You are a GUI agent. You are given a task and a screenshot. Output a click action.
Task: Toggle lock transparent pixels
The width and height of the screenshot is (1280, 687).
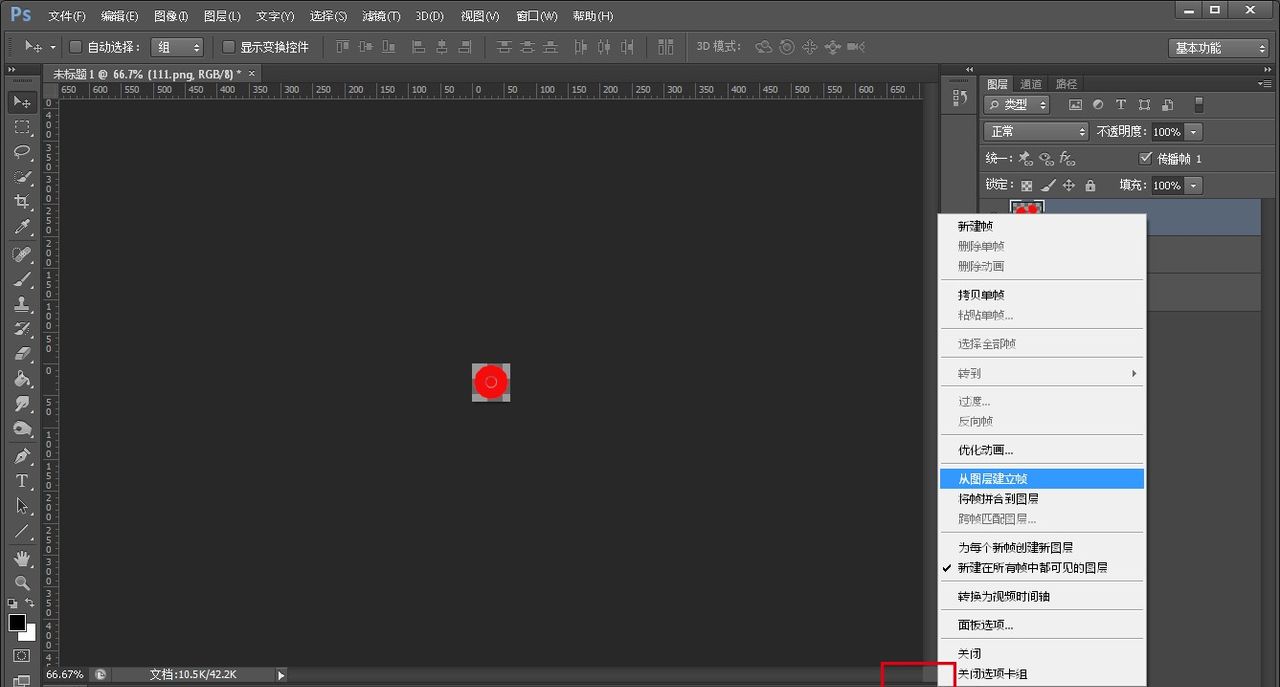pyautogui.click(x=1026, y=185)
